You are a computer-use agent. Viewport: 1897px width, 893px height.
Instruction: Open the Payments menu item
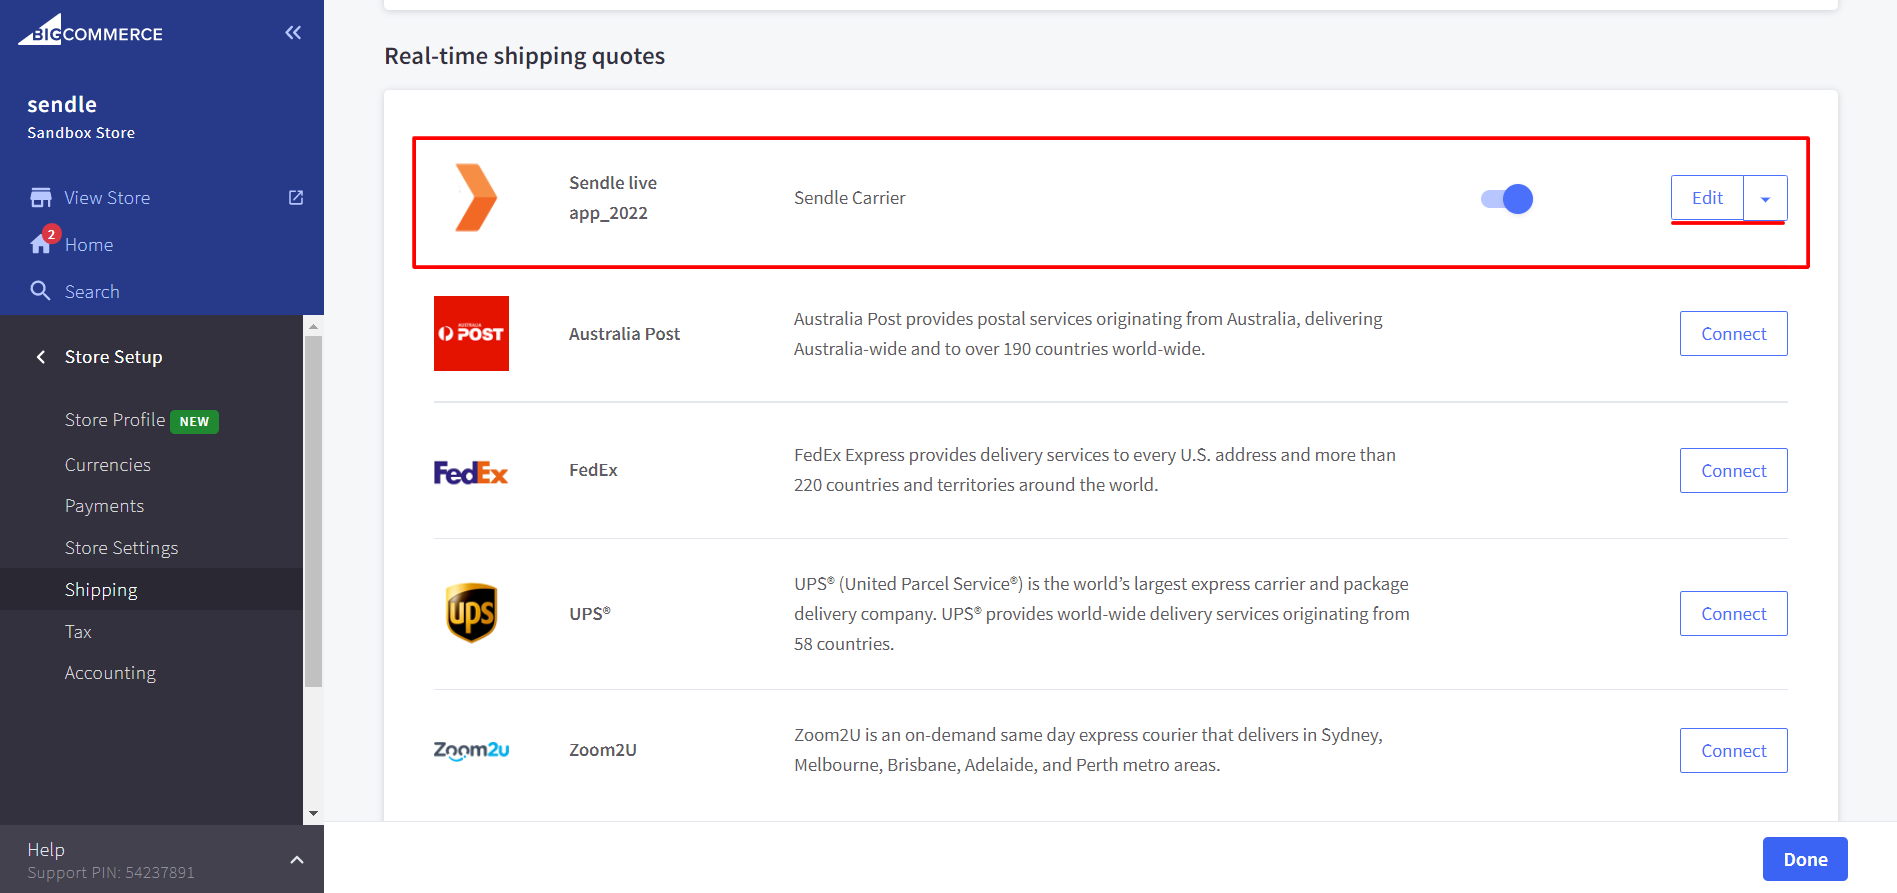tap(104, 506)
